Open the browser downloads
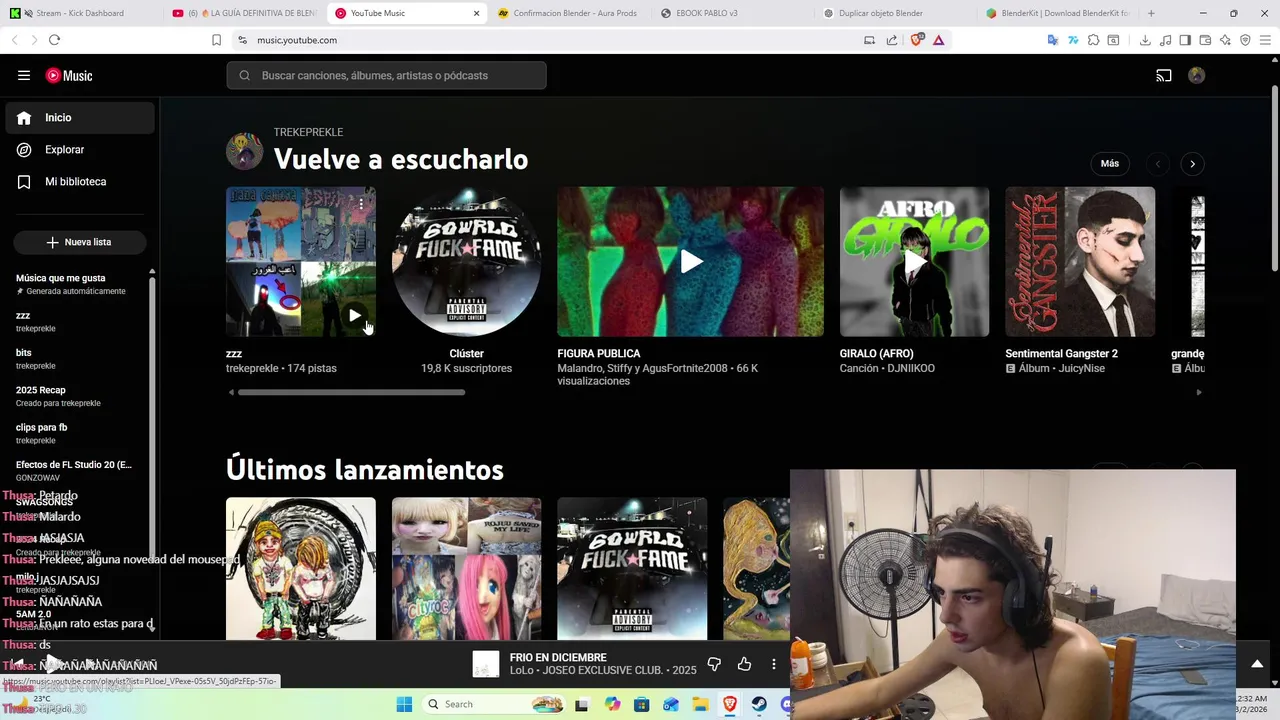The image size is (1280, 720). (1145, 40)
